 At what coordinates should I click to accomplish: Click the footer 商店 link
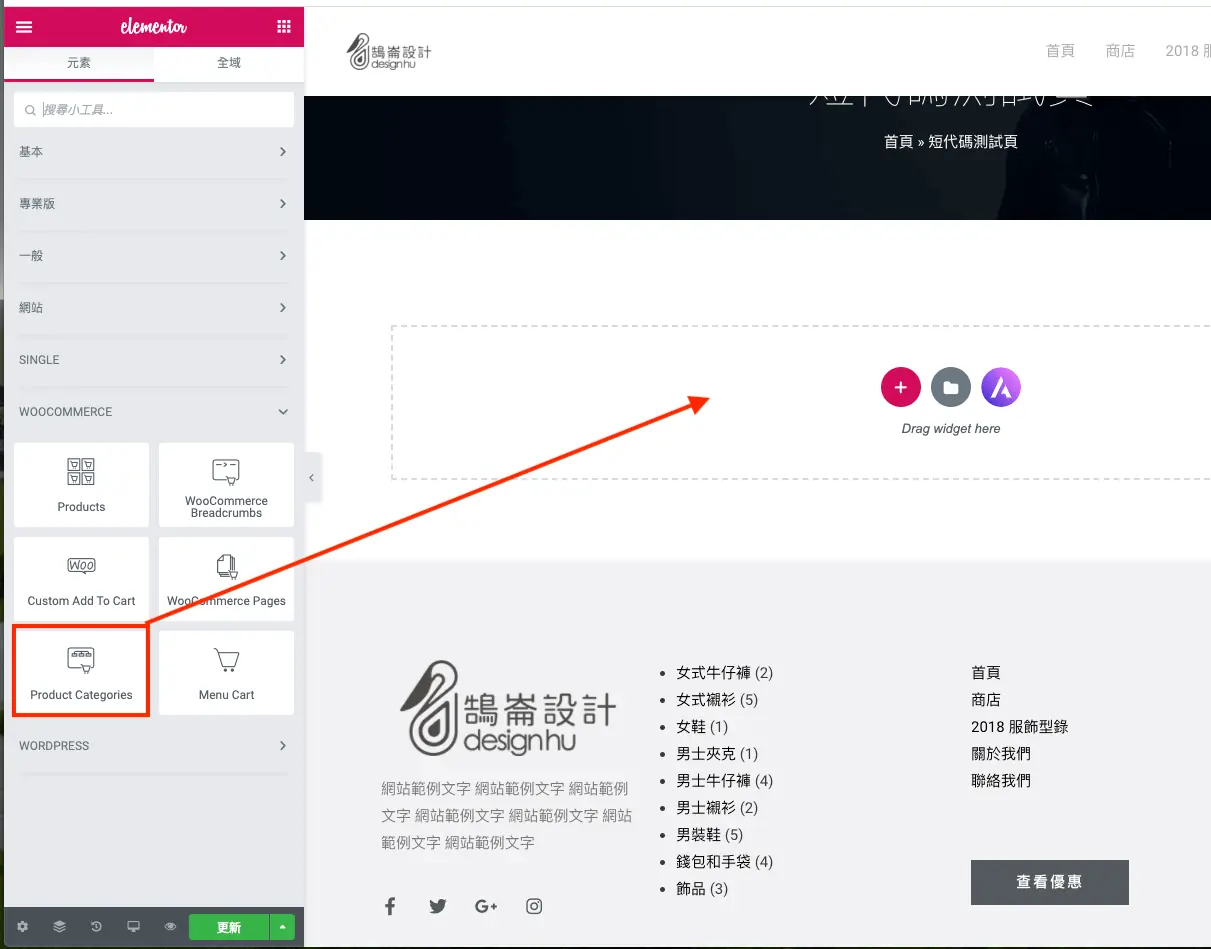point(986,700)
